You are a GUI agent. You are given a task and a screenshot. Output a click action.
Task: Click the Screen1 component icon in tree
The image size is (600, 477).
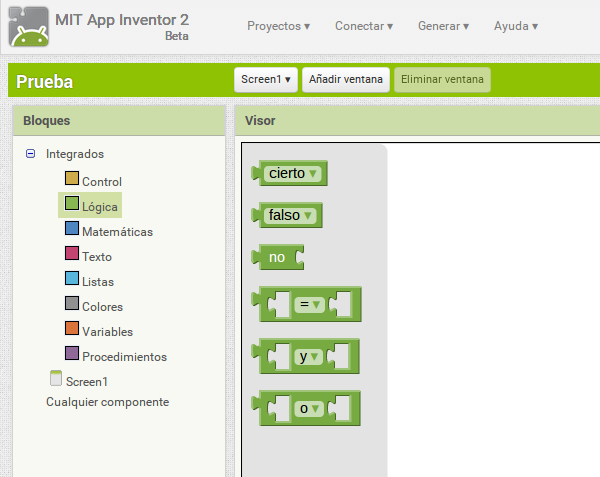click(56, 378)
